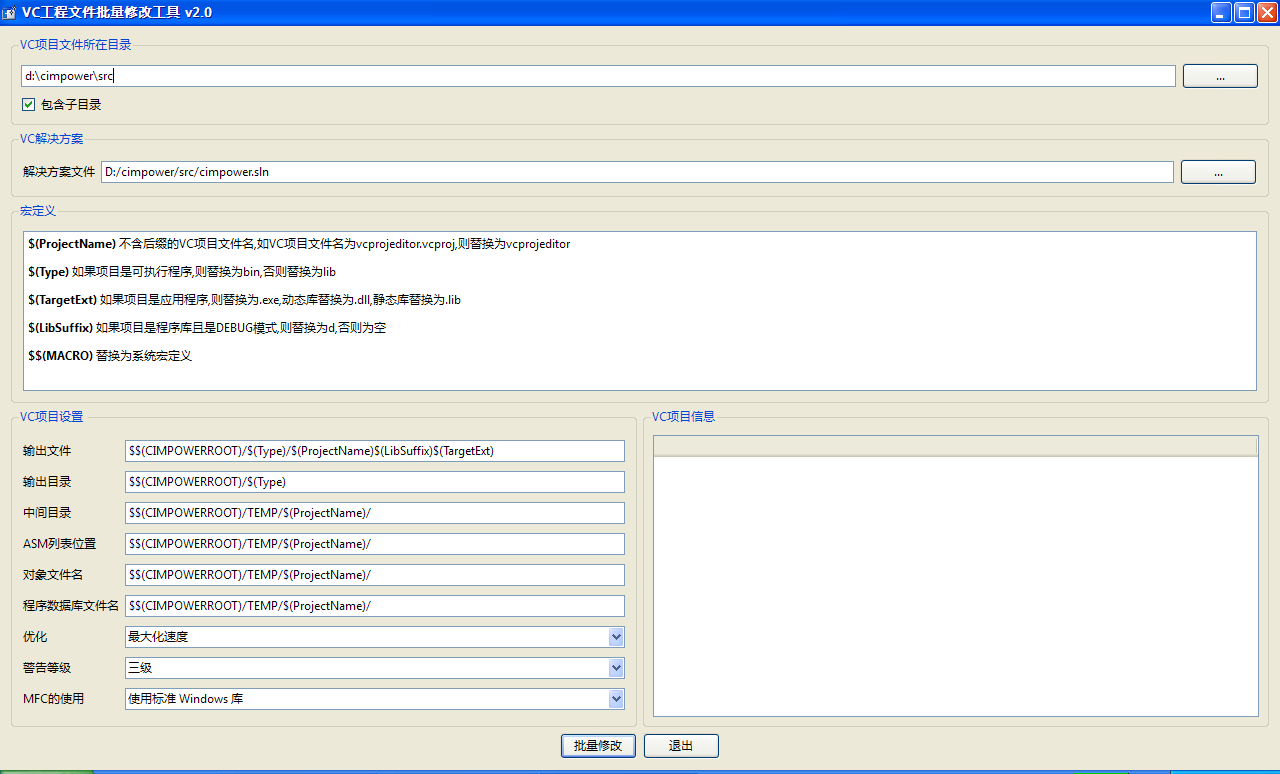Edit the 对象文件名 field
1280x774 pixels.
pyautogui.click(x=375, y=575)
